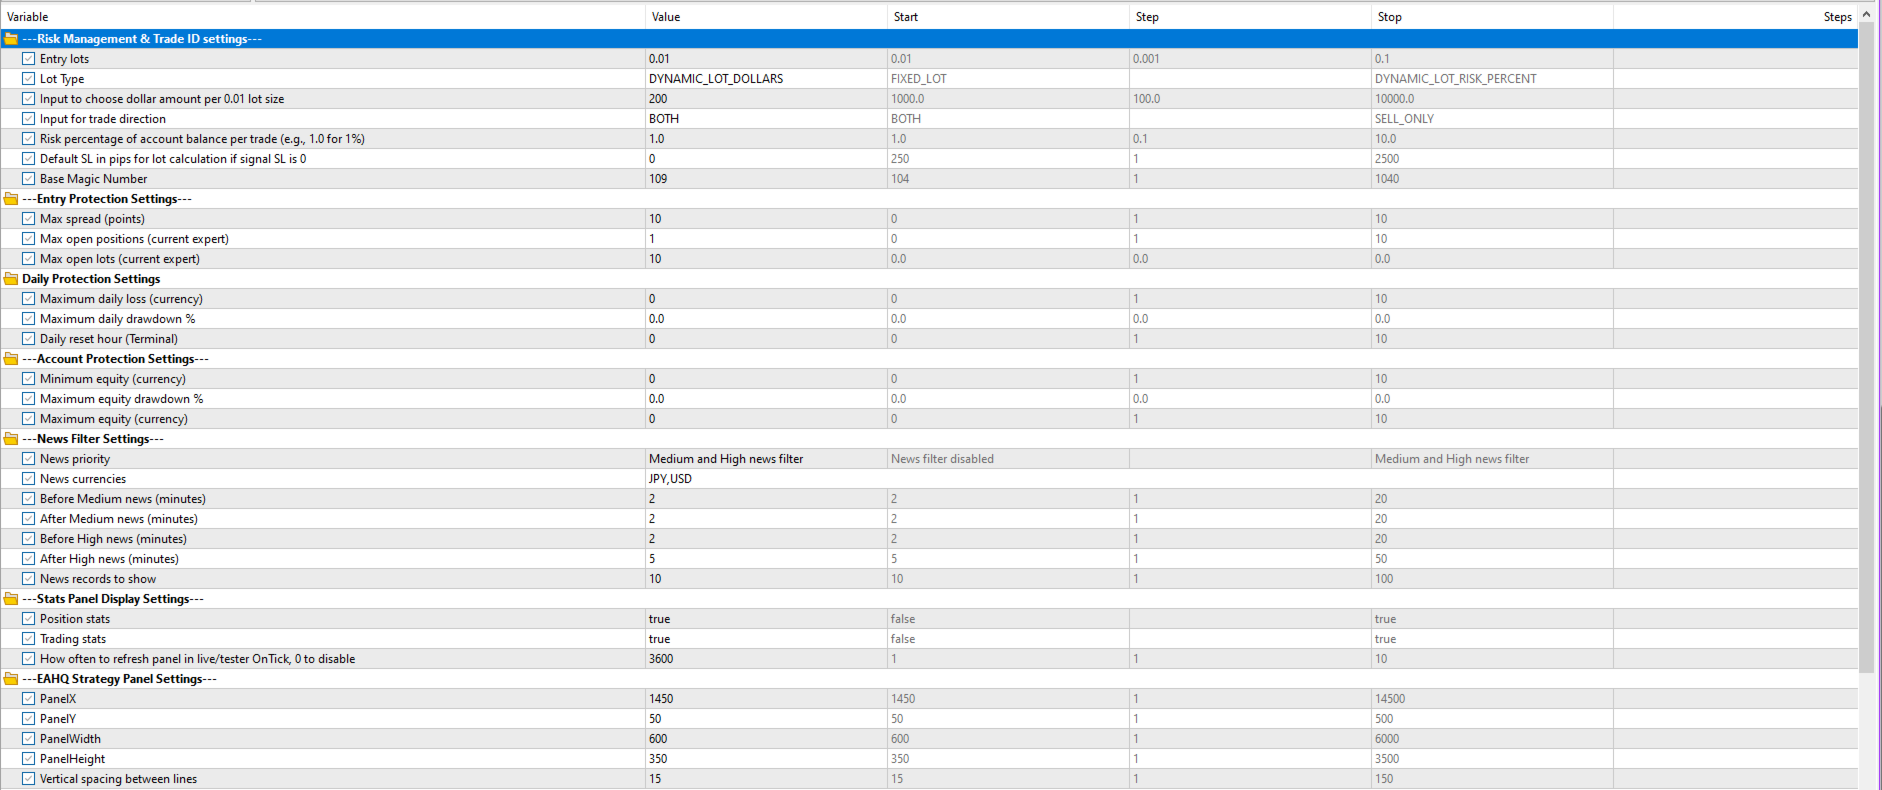Open trade direction value BOTH
Image resolution: width=1882 pixels, height=790 pixels.
pos(766,119)
